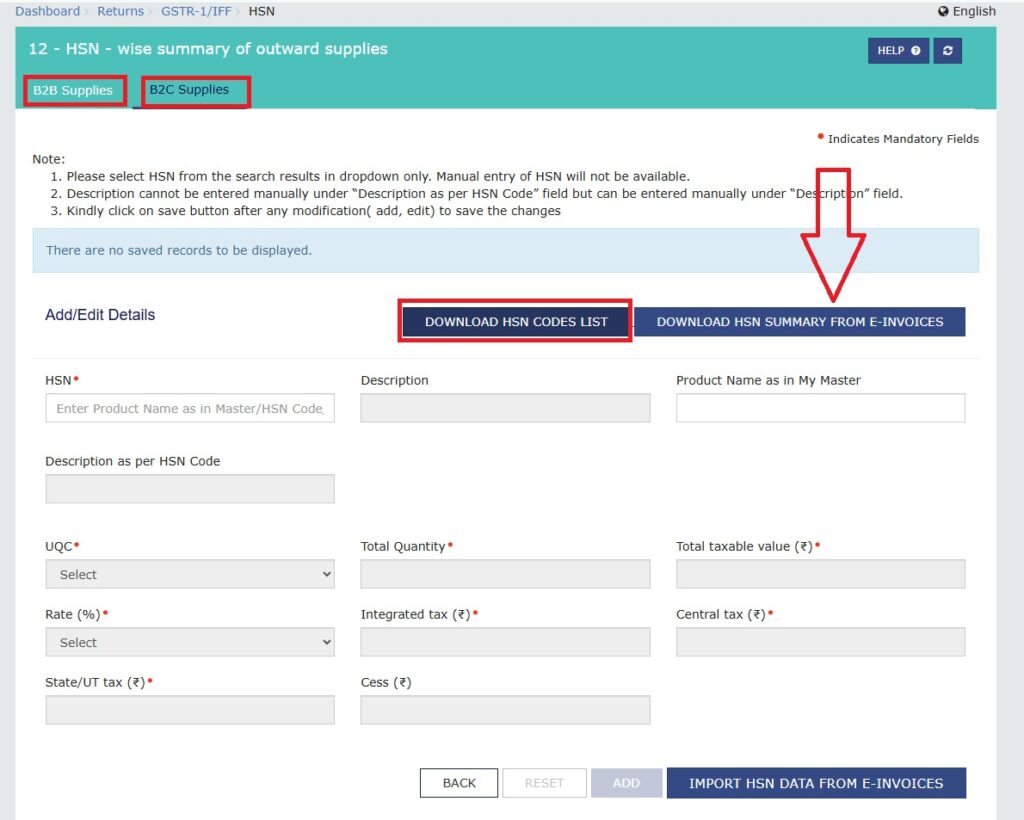
Task: Click the globe English language selector
Action: click(967, 11)
